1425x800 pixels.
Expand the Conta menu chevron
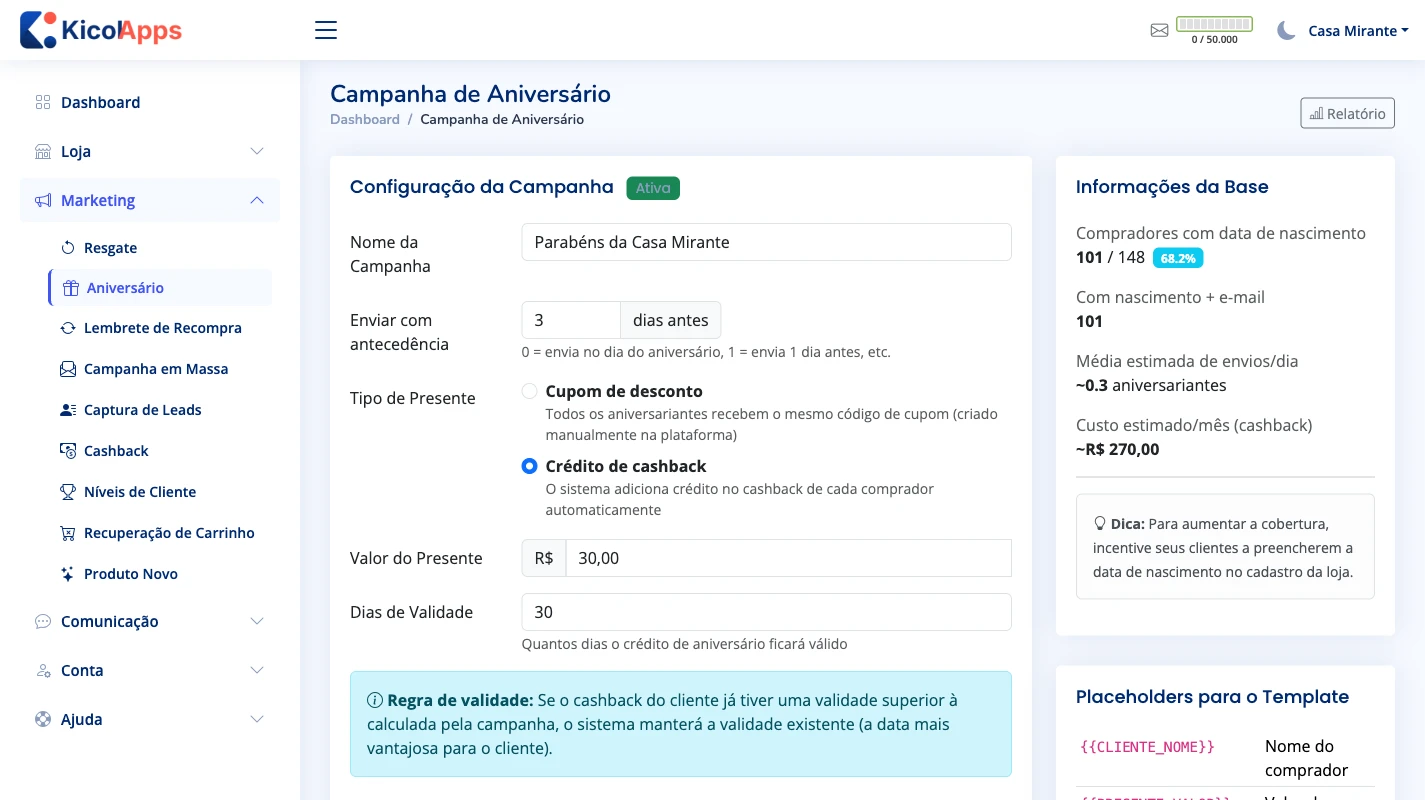pos(257,670)
